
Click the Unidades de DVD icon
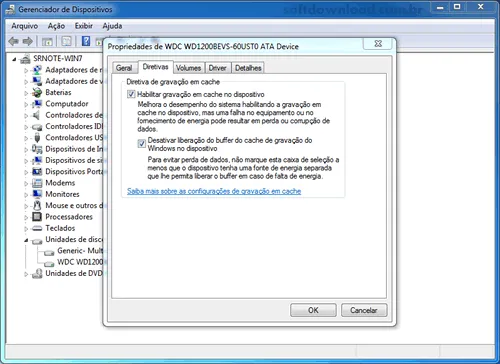[x=37, y=273]
